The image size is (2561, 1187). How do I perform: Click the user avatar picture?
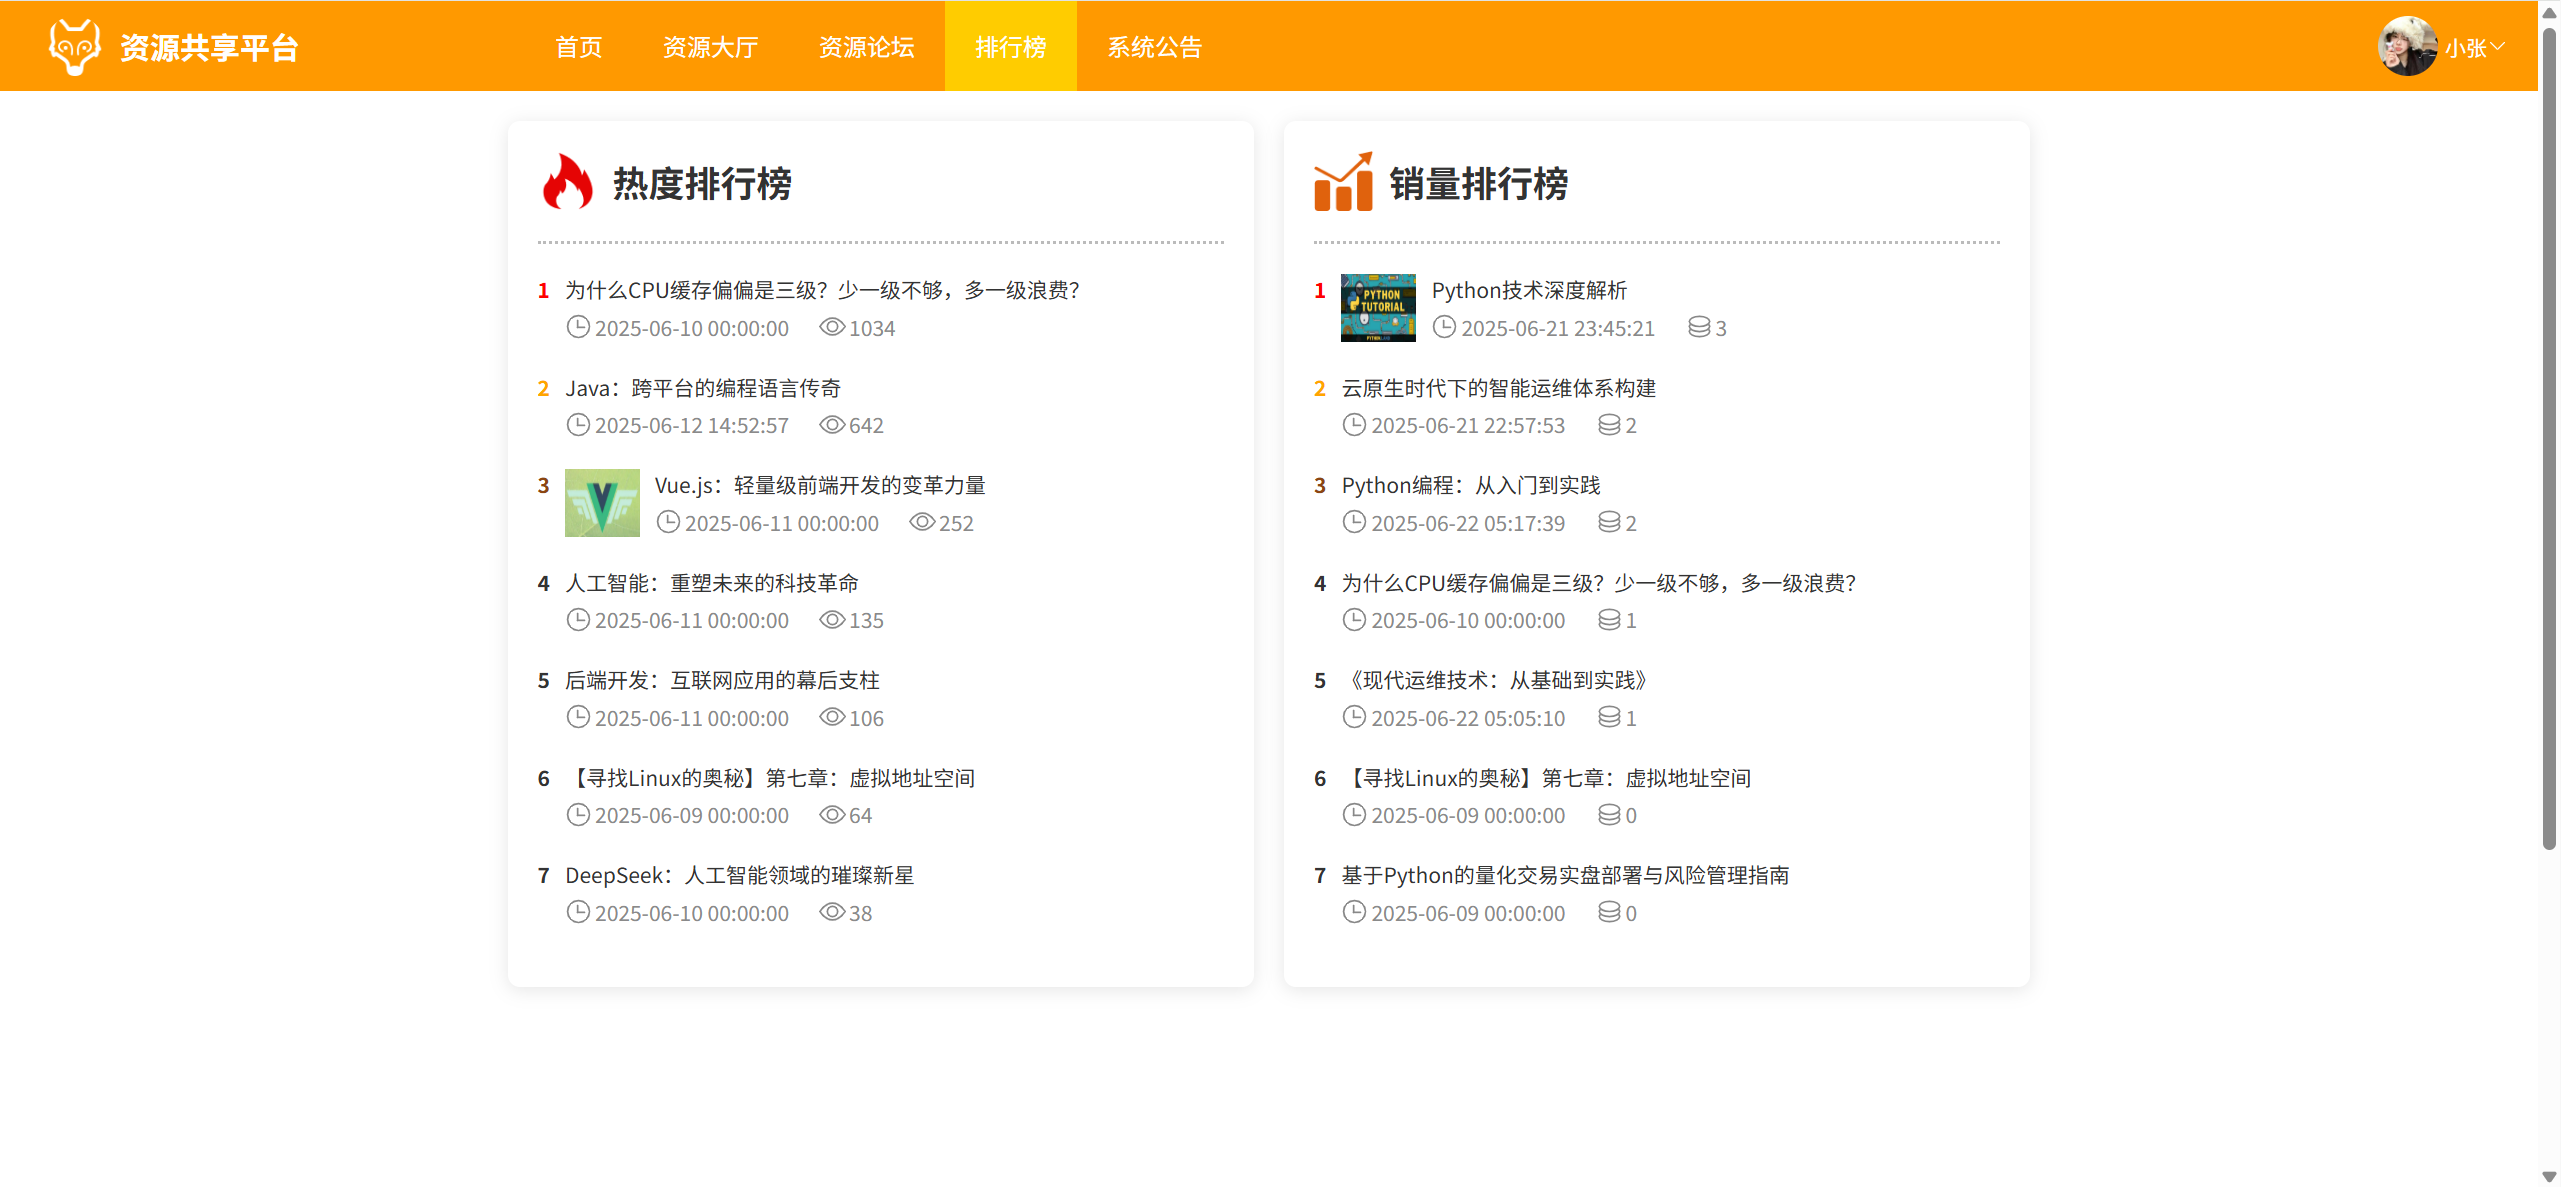(x=2407, y=46)
